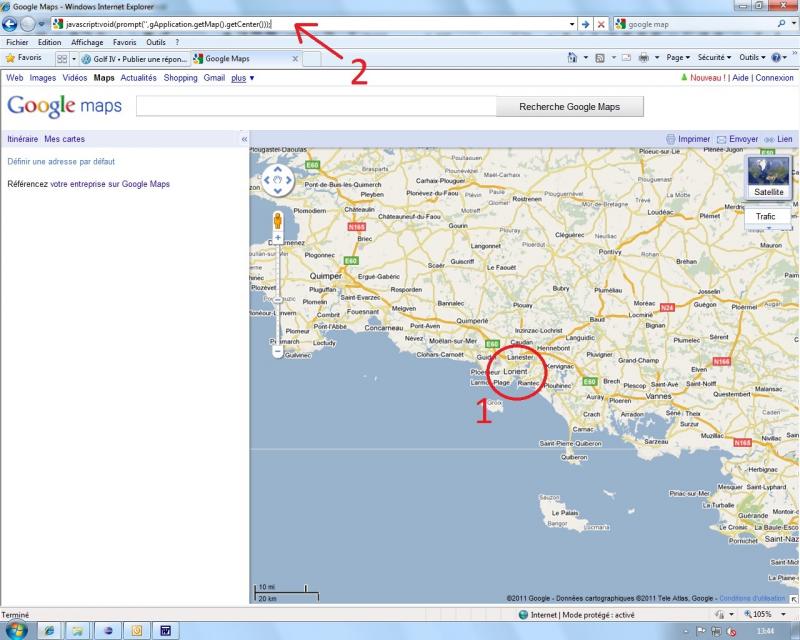This screenshot has width=800, height=640.
Task: Pan the map down with arrow
Action: [278, 190]
